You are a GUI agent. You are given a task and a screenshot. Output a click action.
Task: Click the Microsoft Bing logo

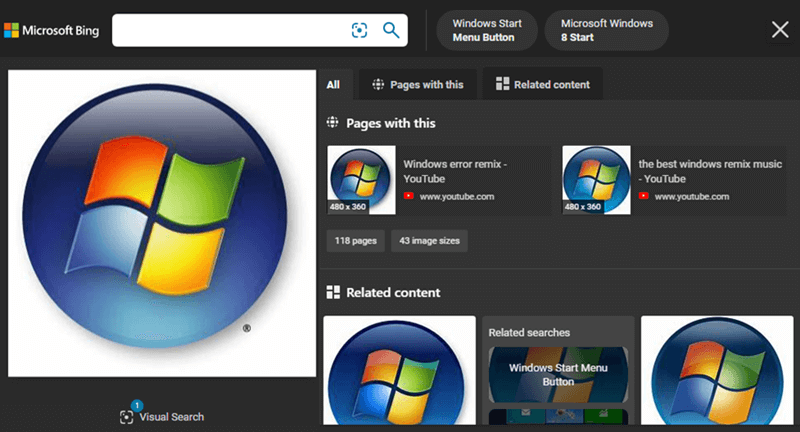point(51,30)
